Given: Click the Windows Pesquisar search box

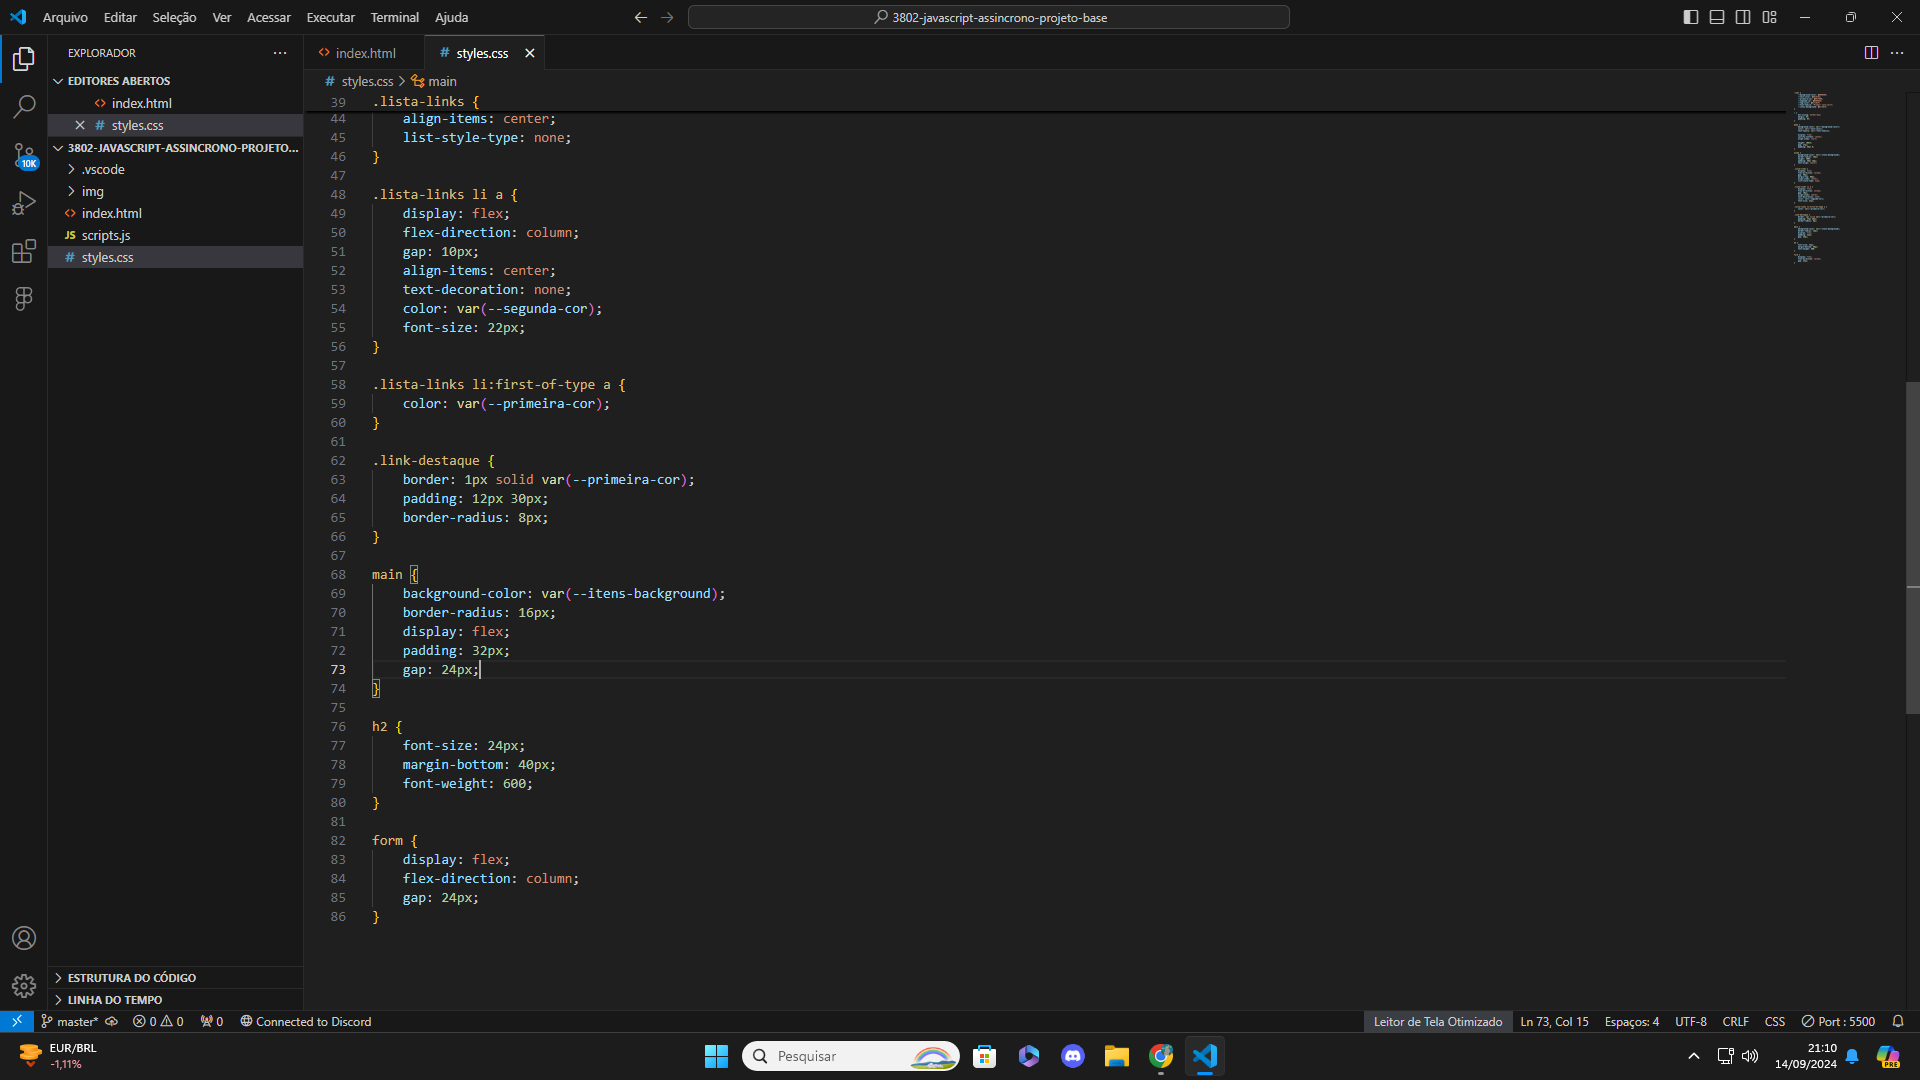Looking at the screenshot, I should [x=850, y=1056].
